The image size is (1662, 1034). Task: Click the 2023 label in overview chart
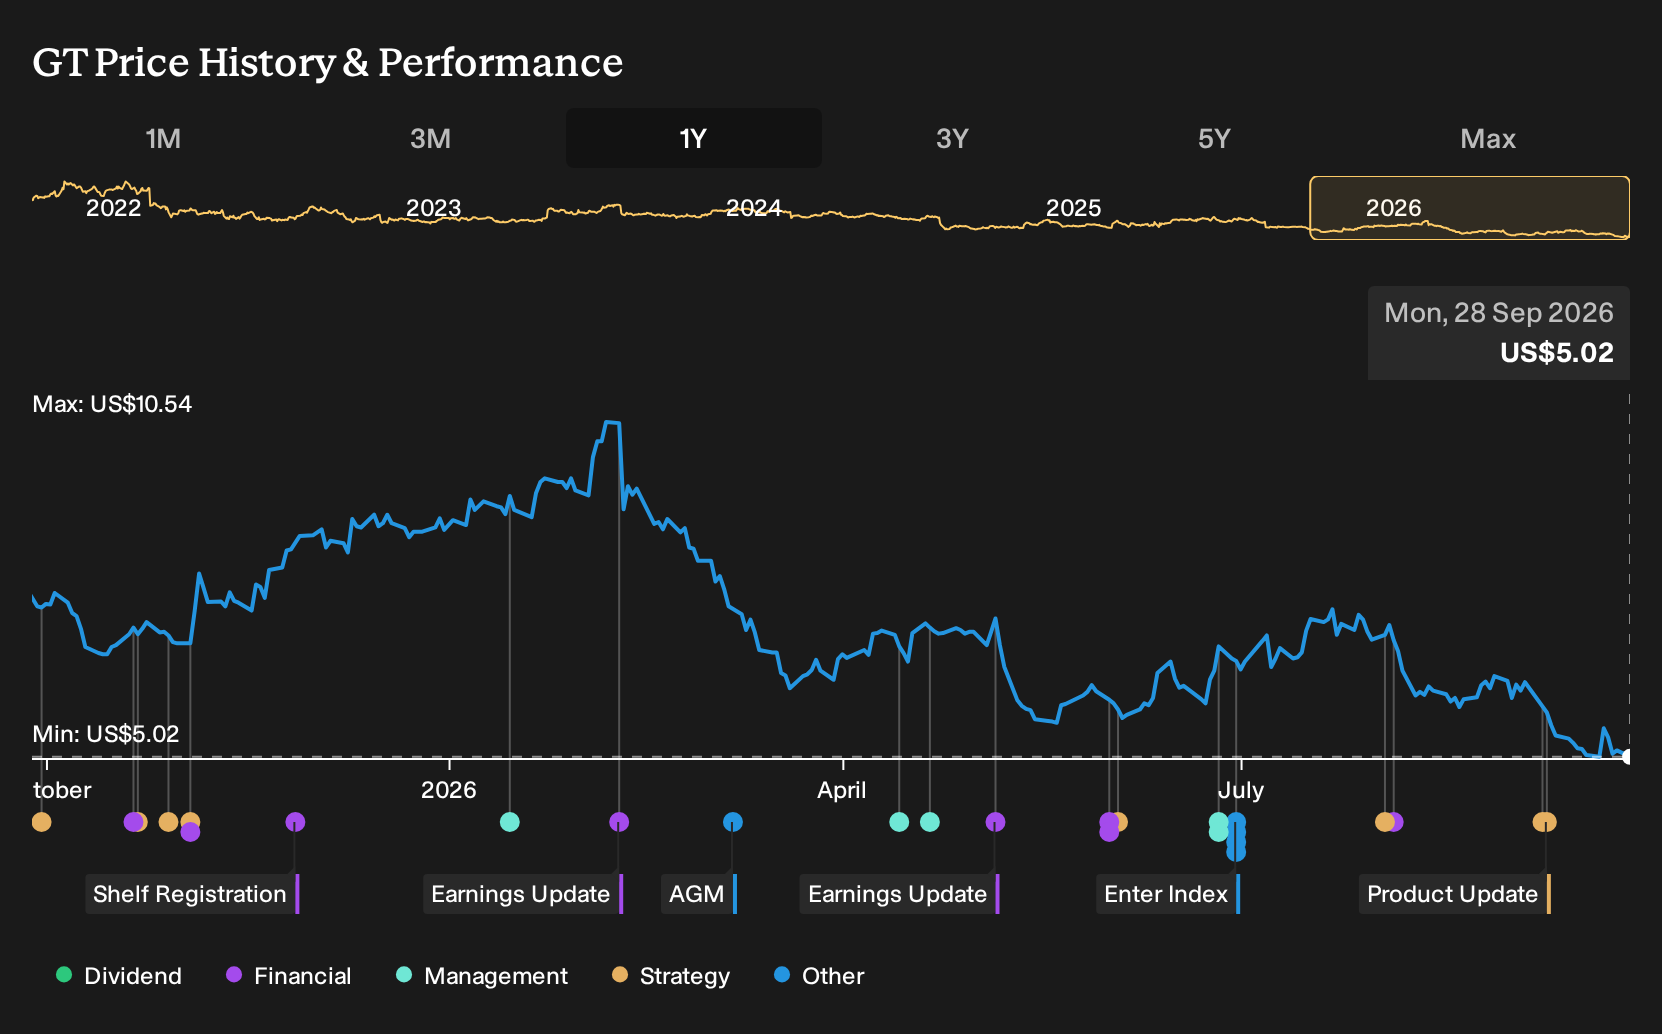coord(434,208)
